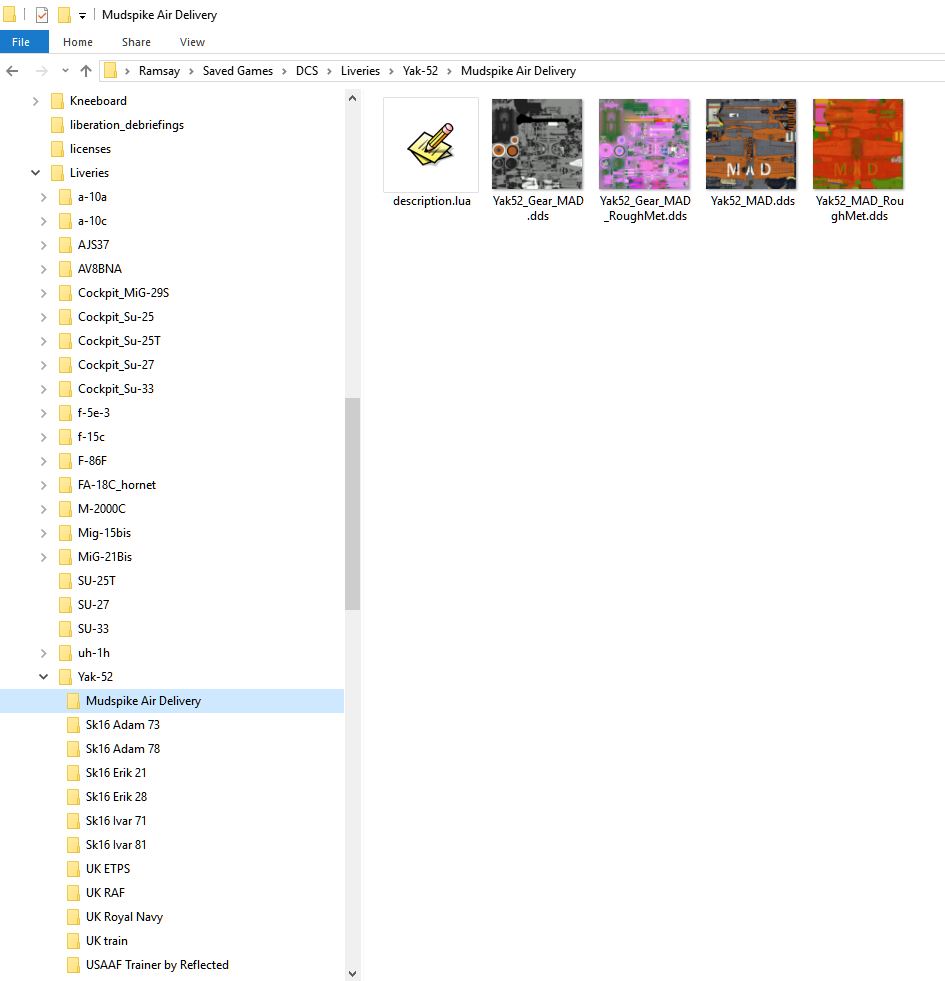Click DCS in the address breadcrumb
This screenshot has width=945, height=981.
coord(307,71)
